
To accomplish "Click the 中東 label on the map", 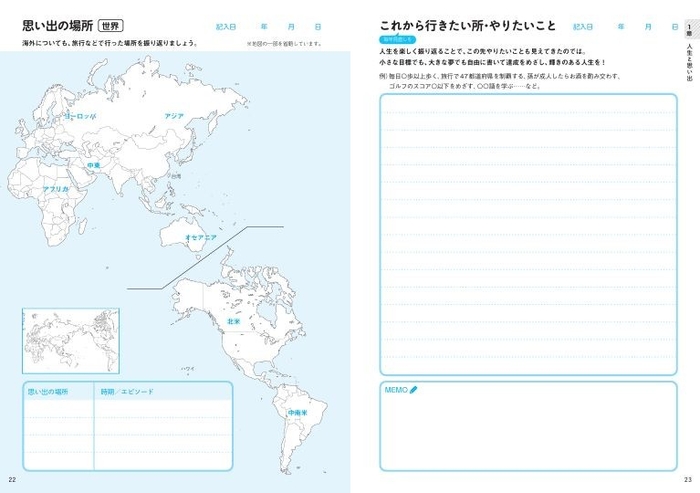I will click(x=93, y=165).
